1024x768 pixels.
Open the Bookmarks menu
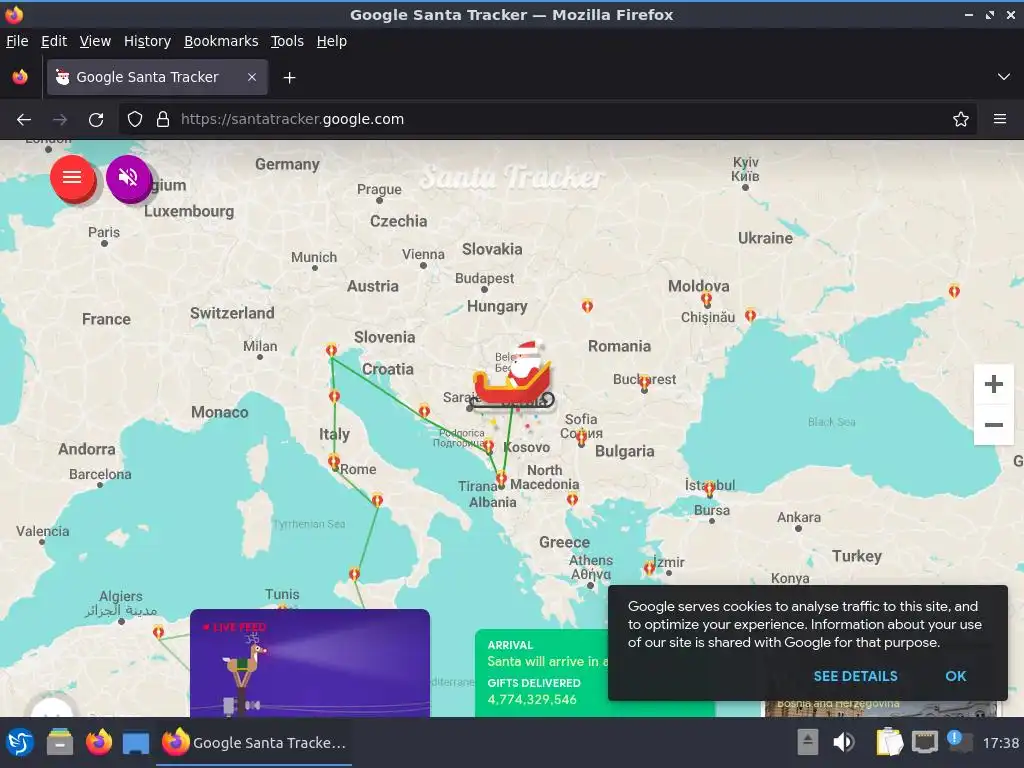(x=221, y=41)
